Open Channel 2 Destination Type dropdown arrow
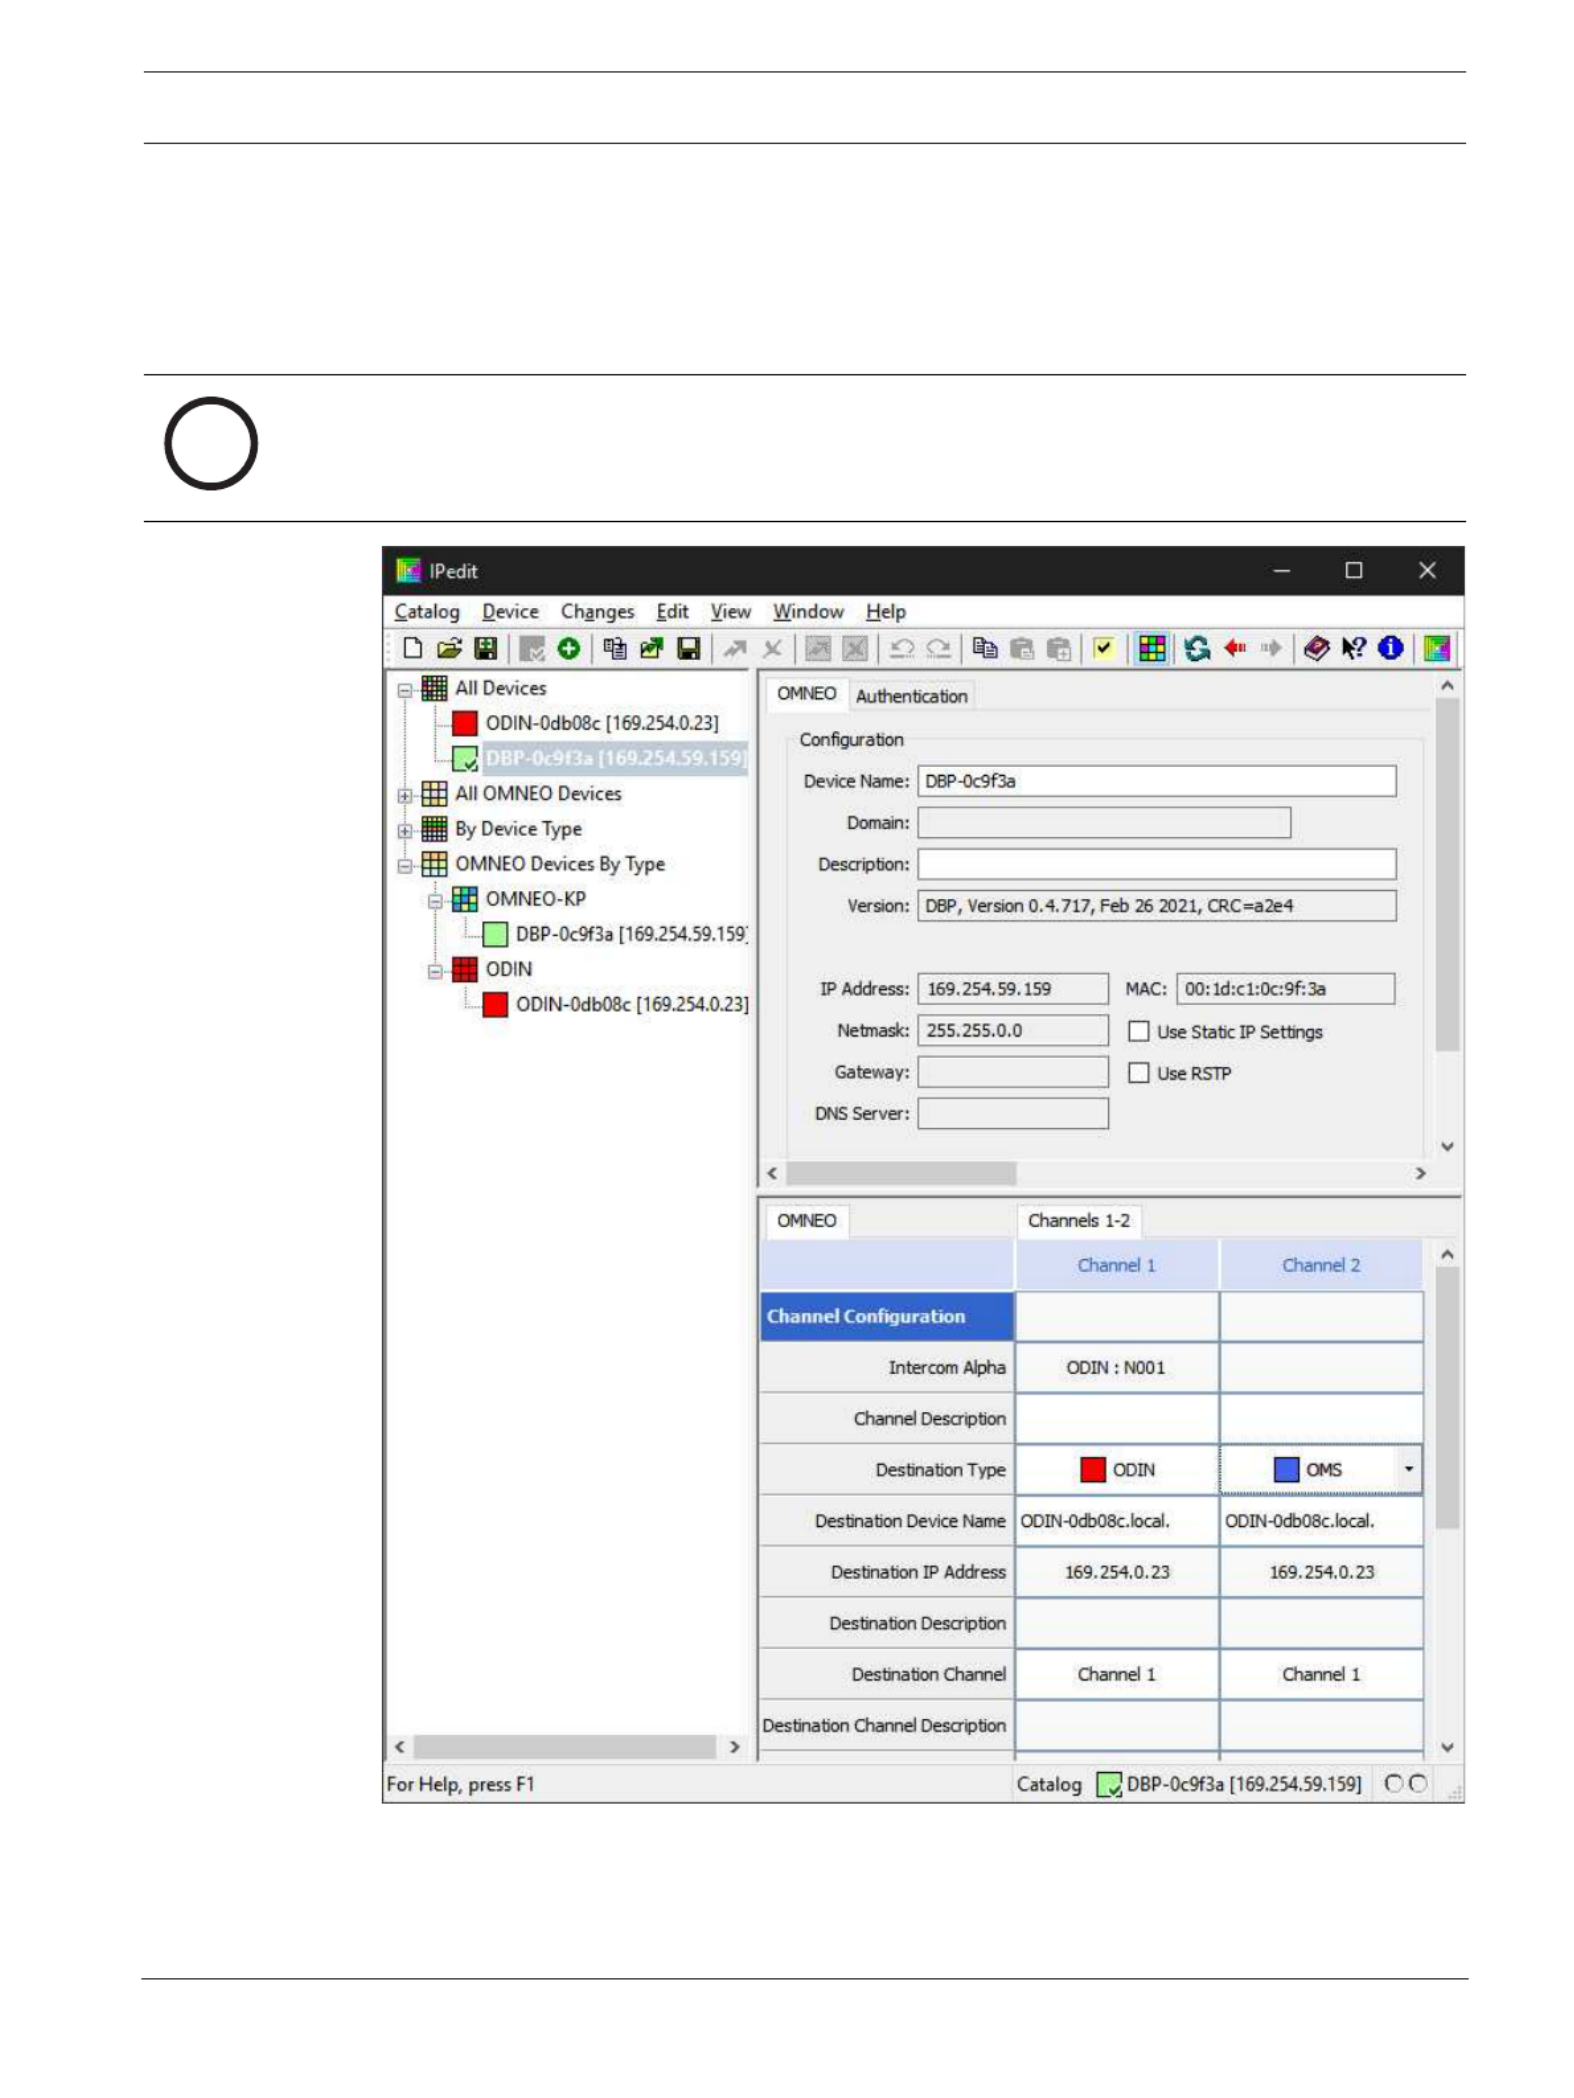The width and height of the screenshot is (1574, 2098). pos(1408,1469)
